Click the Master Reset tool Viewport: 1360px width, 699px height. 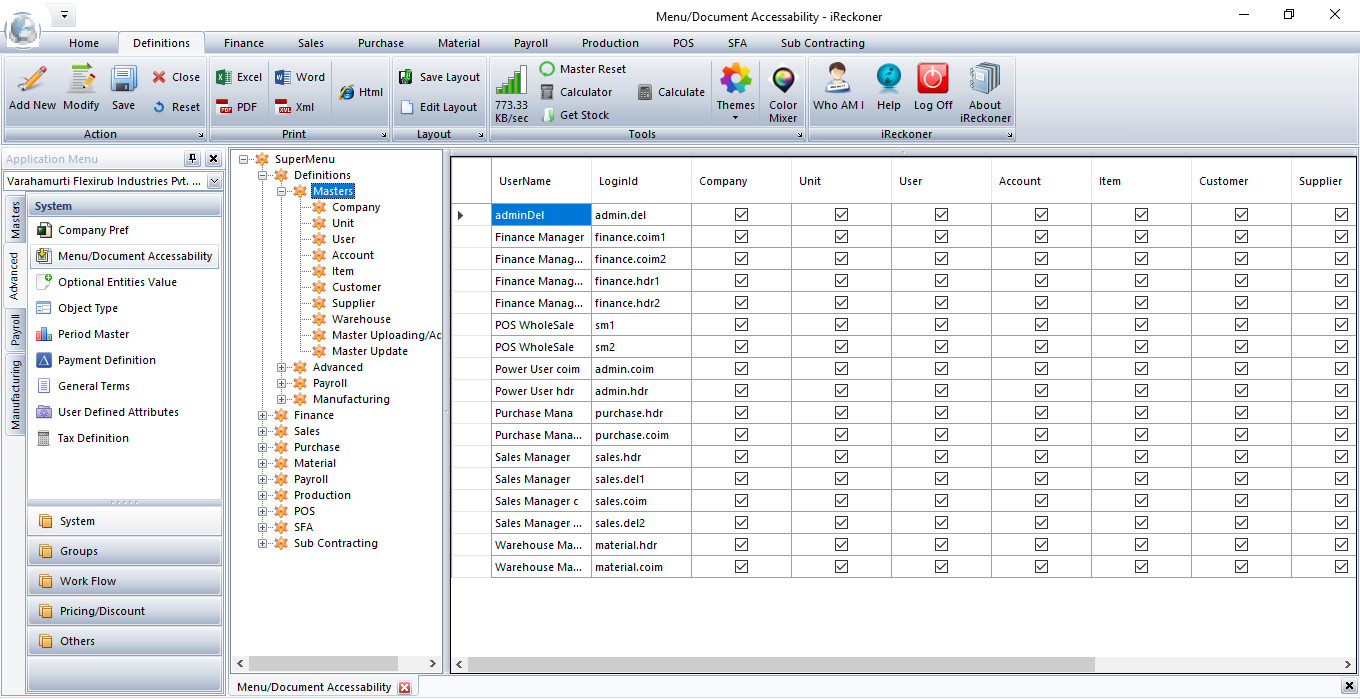coord(583,69)
